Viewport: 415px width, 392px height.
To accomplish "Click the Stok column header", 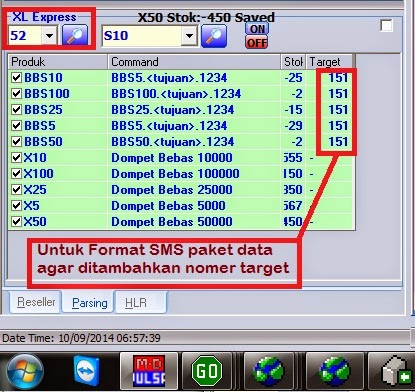I will 293,62.
